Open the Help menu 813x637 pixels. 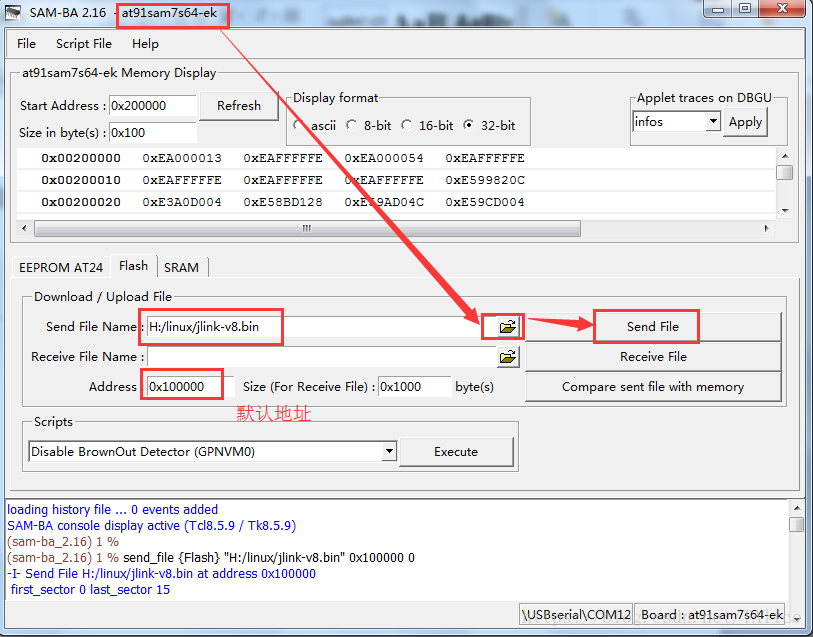[145, 44]
